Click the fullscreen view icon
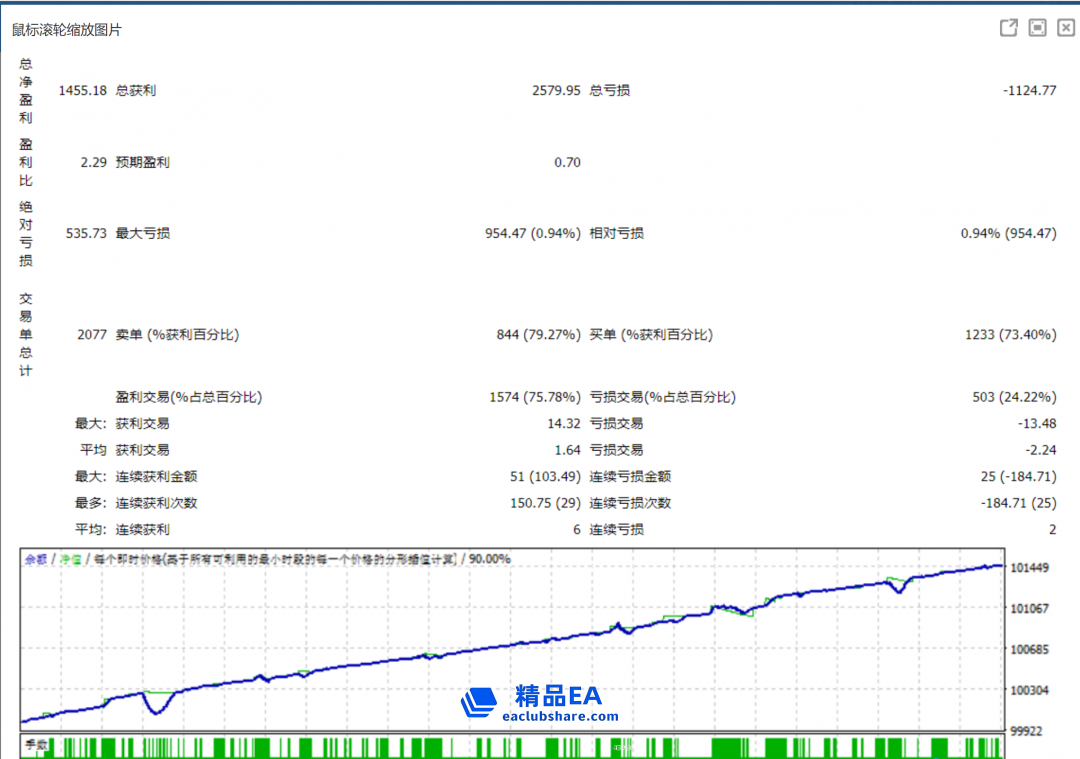Screen dimensions: 1080x759 pos(1038,28)
